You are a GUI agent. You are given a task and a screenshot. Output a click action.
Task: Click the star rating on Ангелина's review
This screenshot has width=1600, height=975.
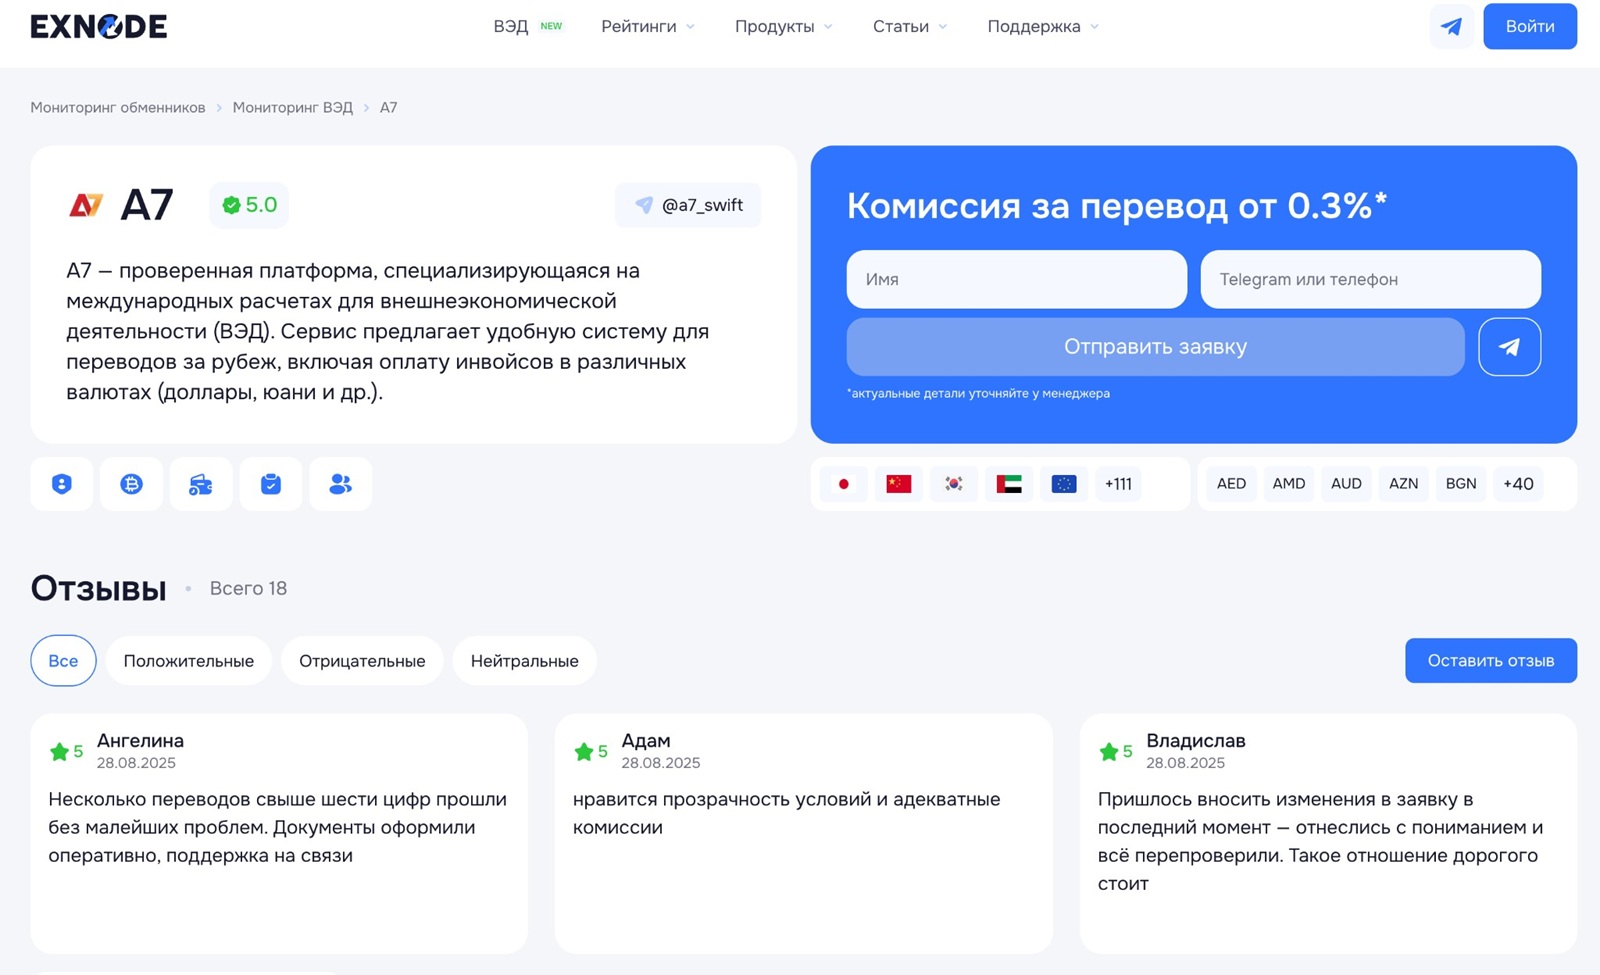click(66, 752)
